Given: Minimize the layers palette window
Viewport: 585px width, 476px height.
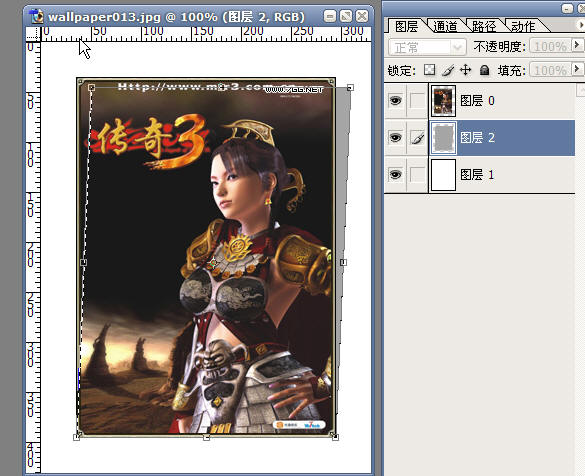Looking at the screenshot, I should coord(567,8).
